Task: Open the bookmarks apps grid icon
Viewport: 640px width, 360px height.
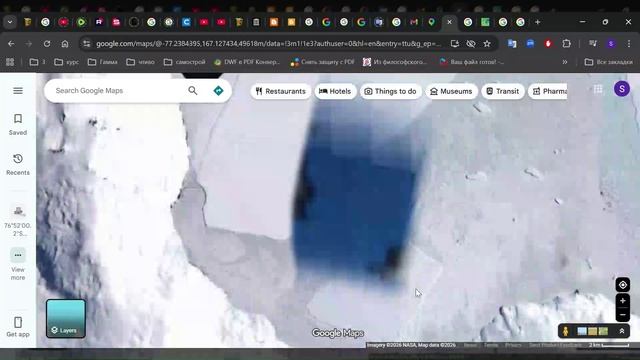Action: pos(10,62)
